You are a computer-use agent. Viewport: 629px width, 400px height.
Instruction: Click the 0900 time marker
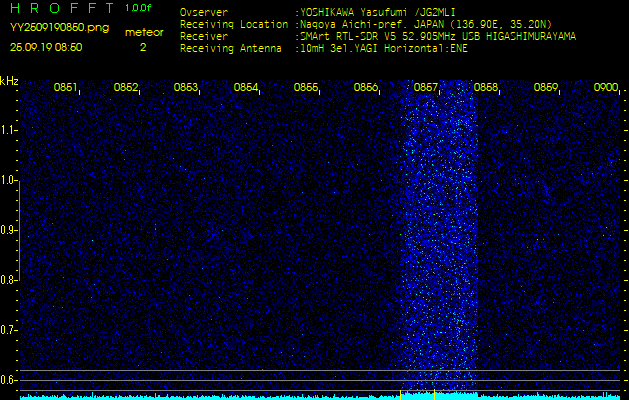tap(606, 87)
